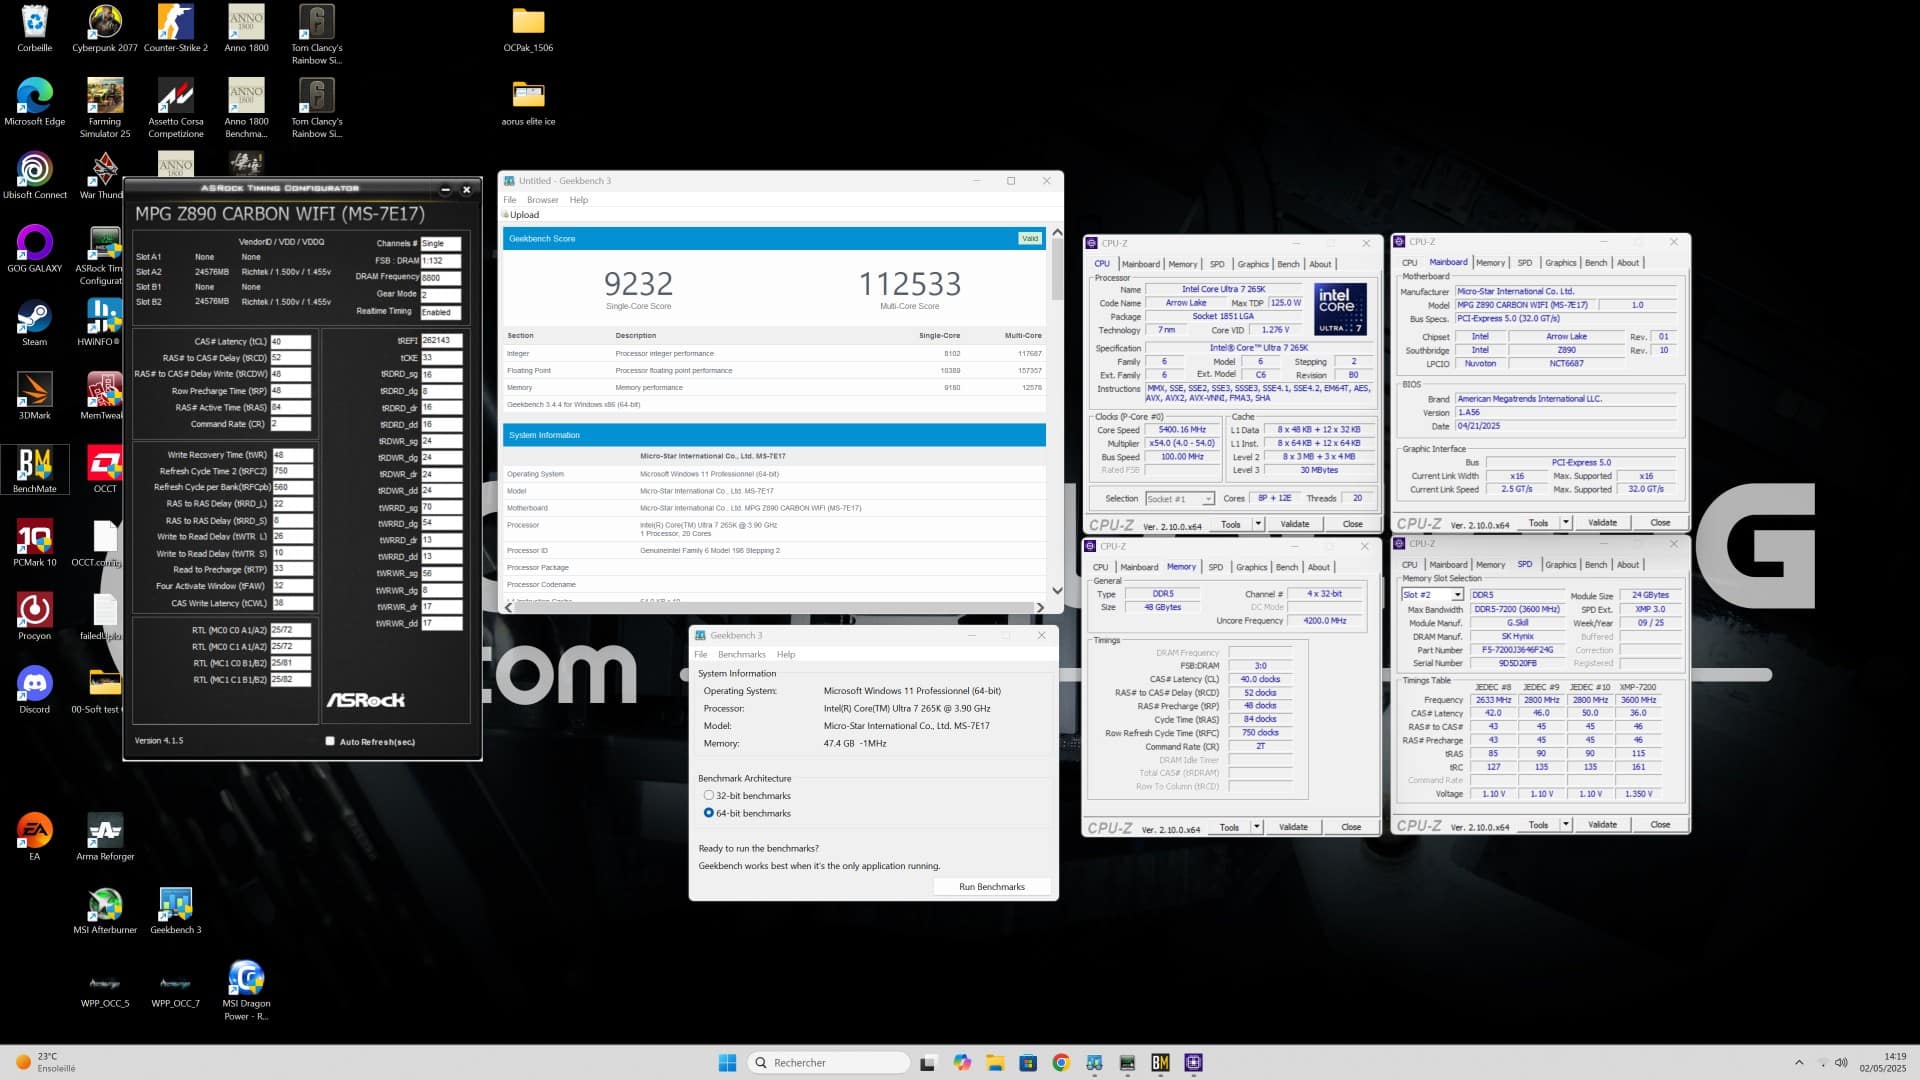
Task: Open the Counter-Strike 2 desktop icon
Action: point(176,28)
